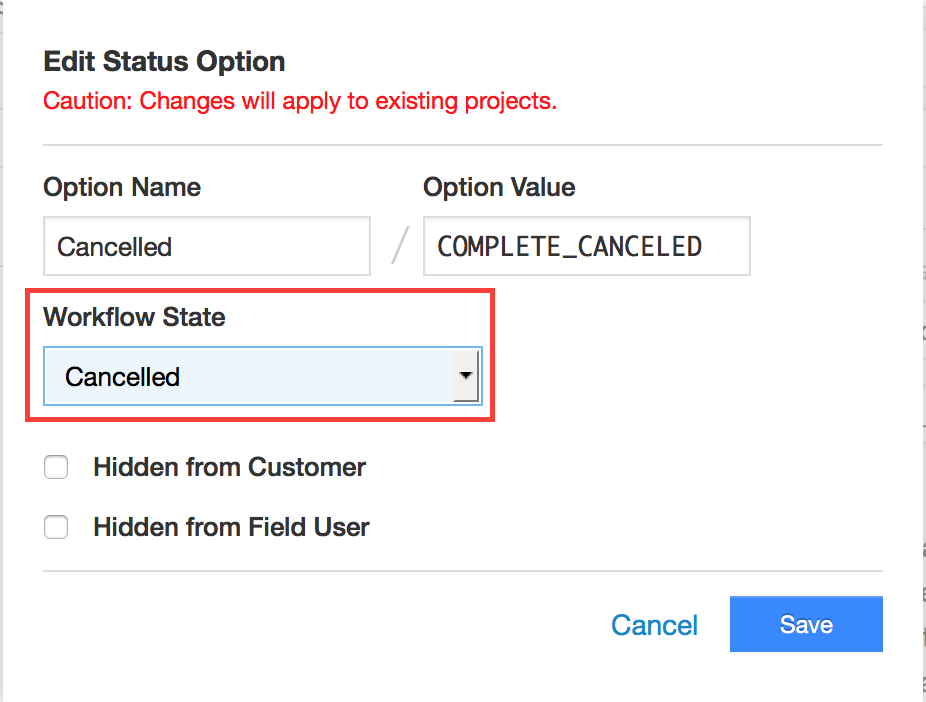Enable the Hidden from Customer checkbox
The image size is (926, 702).
pyautogui.click(x=56, y=467)
